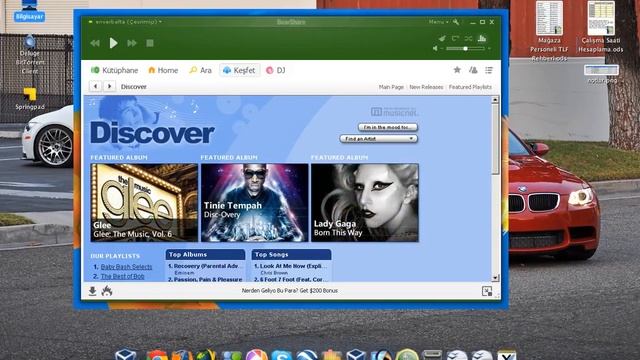Toggle the shuffle mode icon
640x360 pixels.
[468, 38]
